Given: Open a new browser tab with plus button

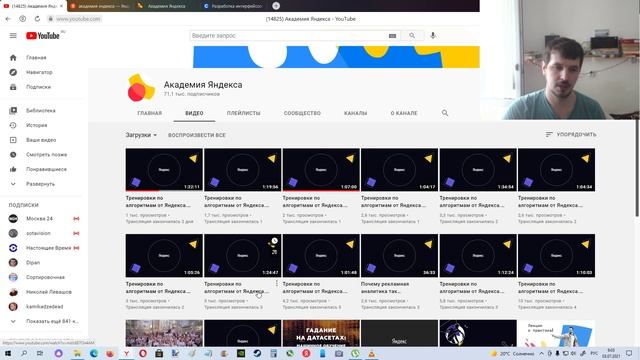Looking at the screenshot, I should pos(276,6).
